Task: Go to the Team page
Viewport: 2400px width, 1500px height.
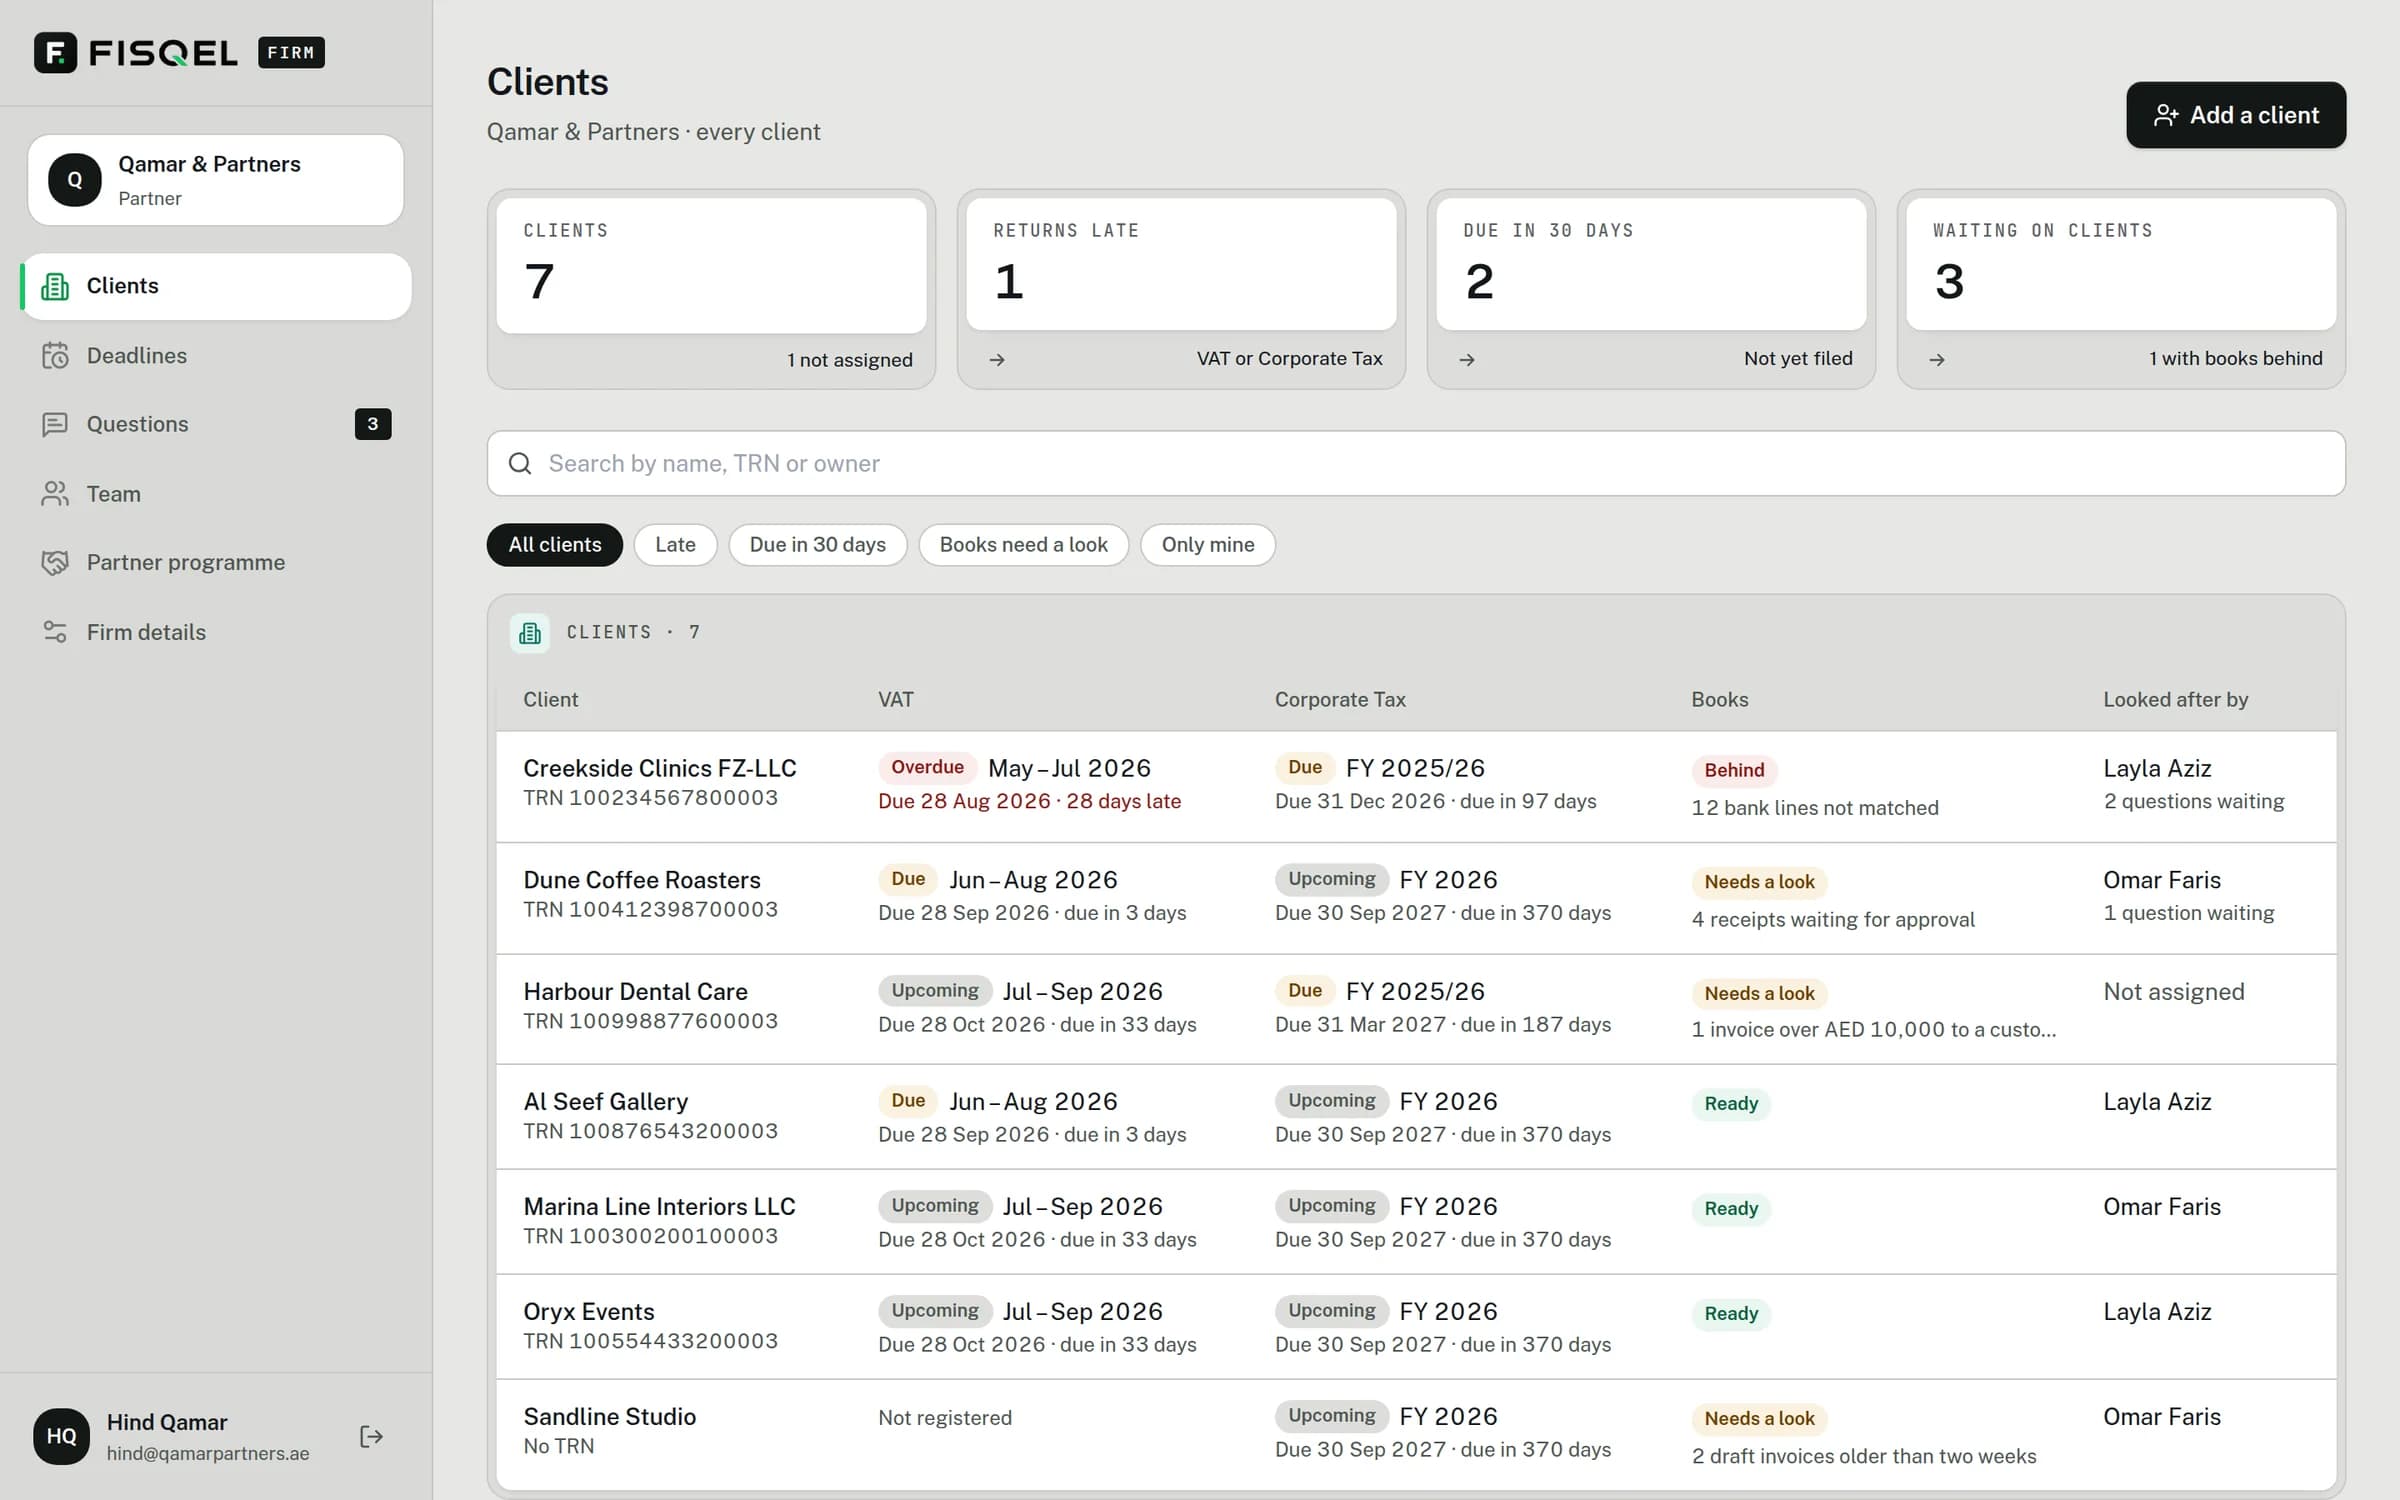Action: tap(216, 494)
